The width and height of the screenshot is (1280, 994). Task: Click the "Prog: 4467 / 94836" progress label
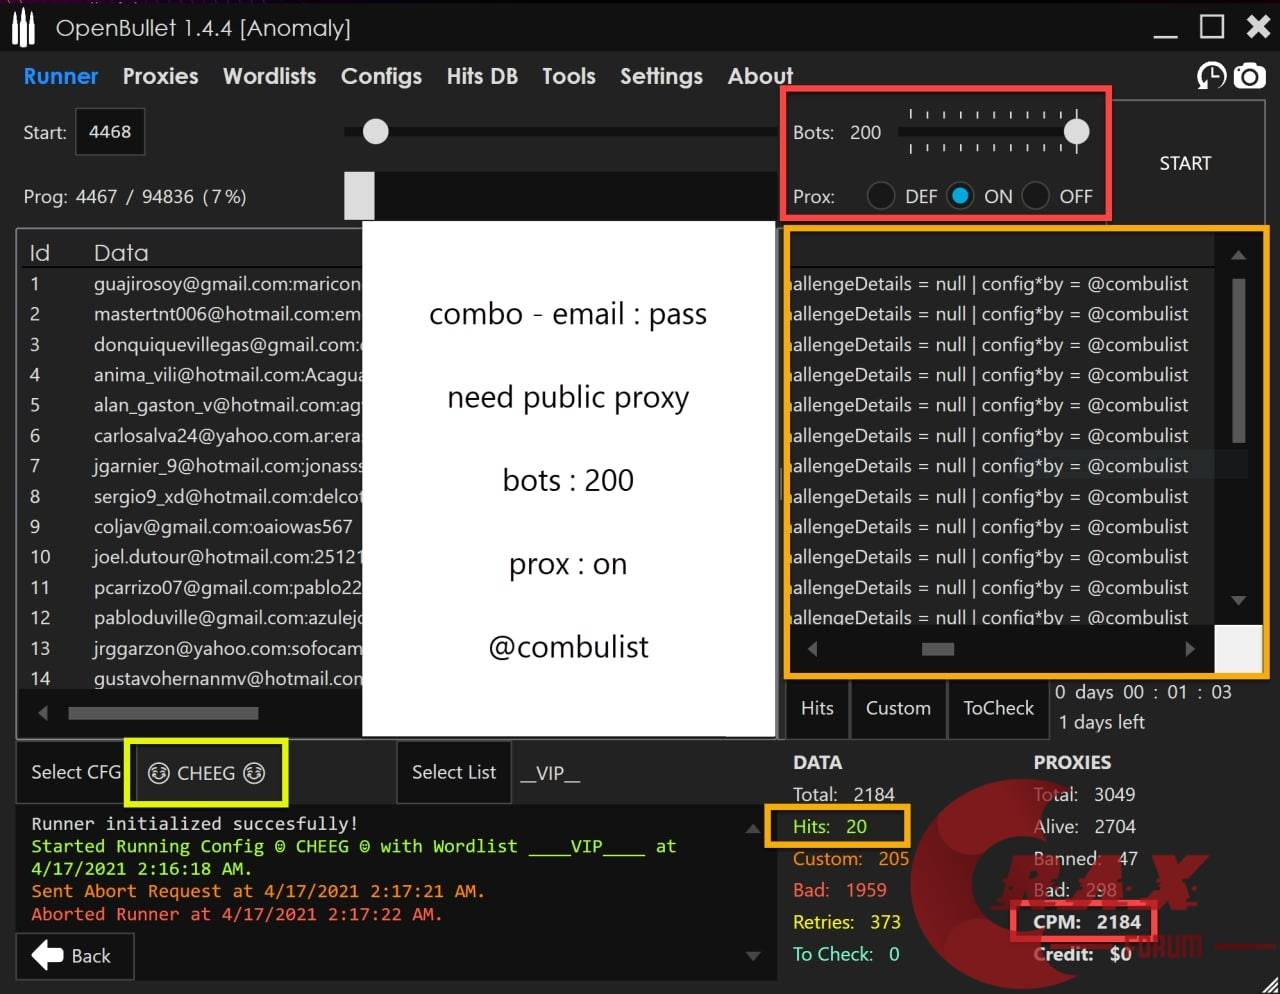(135, 197)
